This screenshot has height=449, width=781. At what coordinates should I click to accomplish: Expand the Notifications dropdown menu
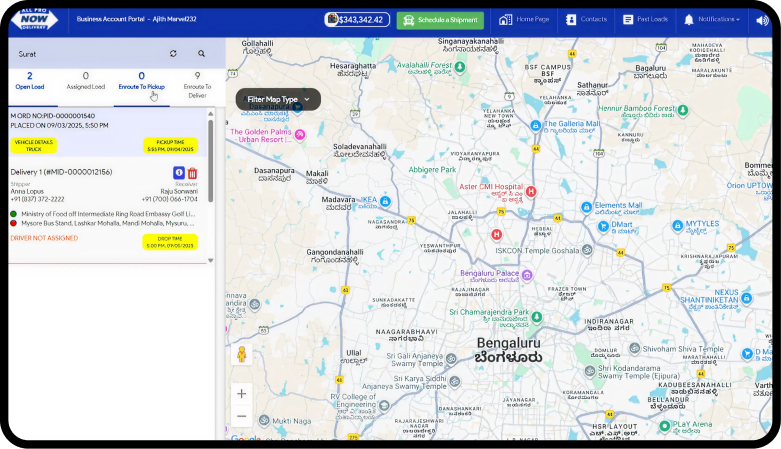coord(711,20)
